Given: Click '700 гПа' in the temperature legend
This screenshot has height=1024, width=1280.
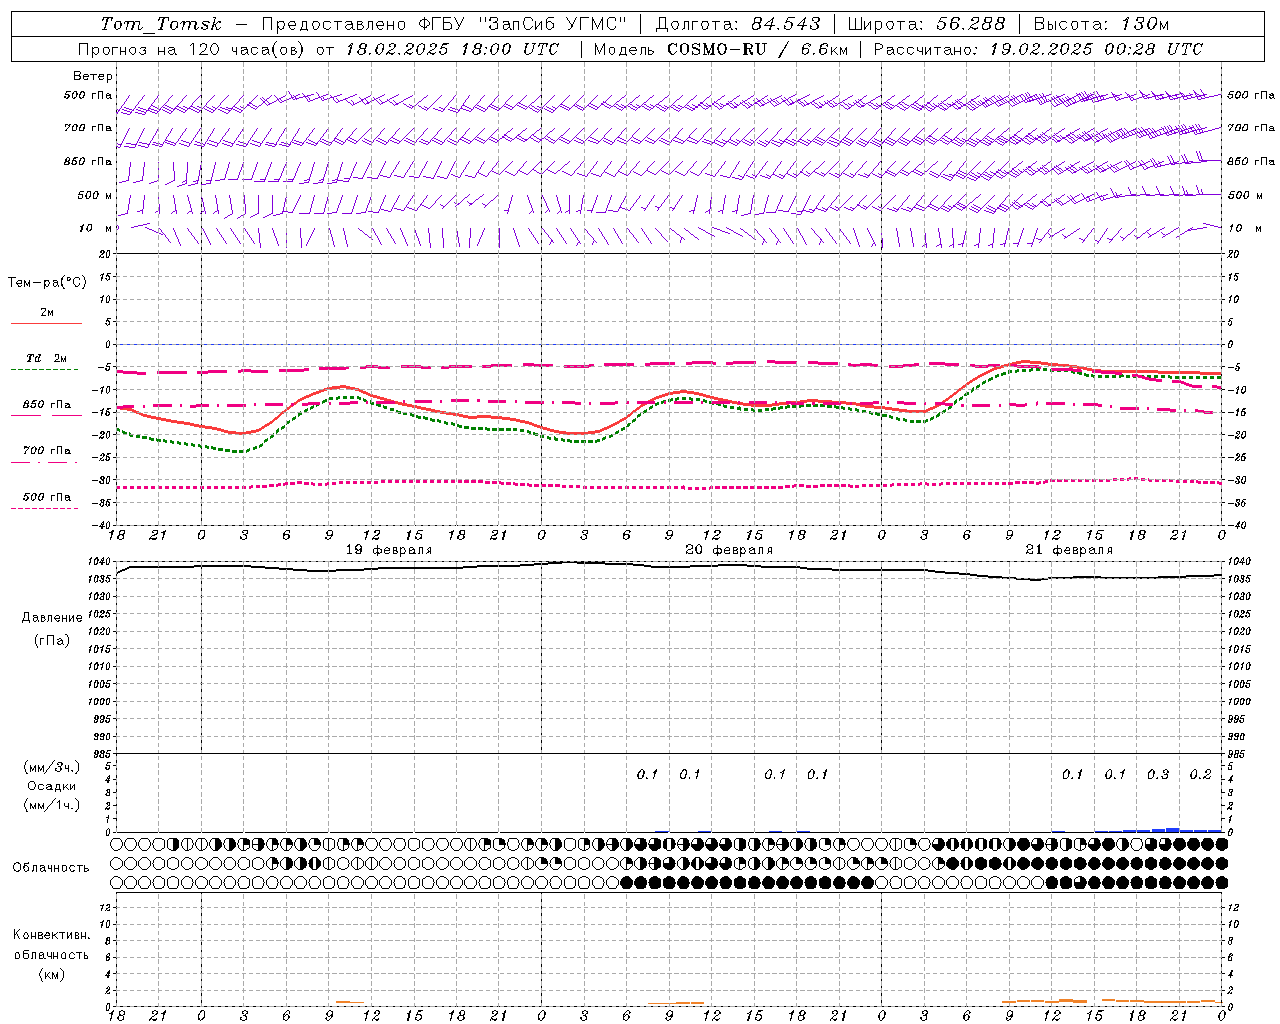Looking at the screenshot, I should 46,451.
